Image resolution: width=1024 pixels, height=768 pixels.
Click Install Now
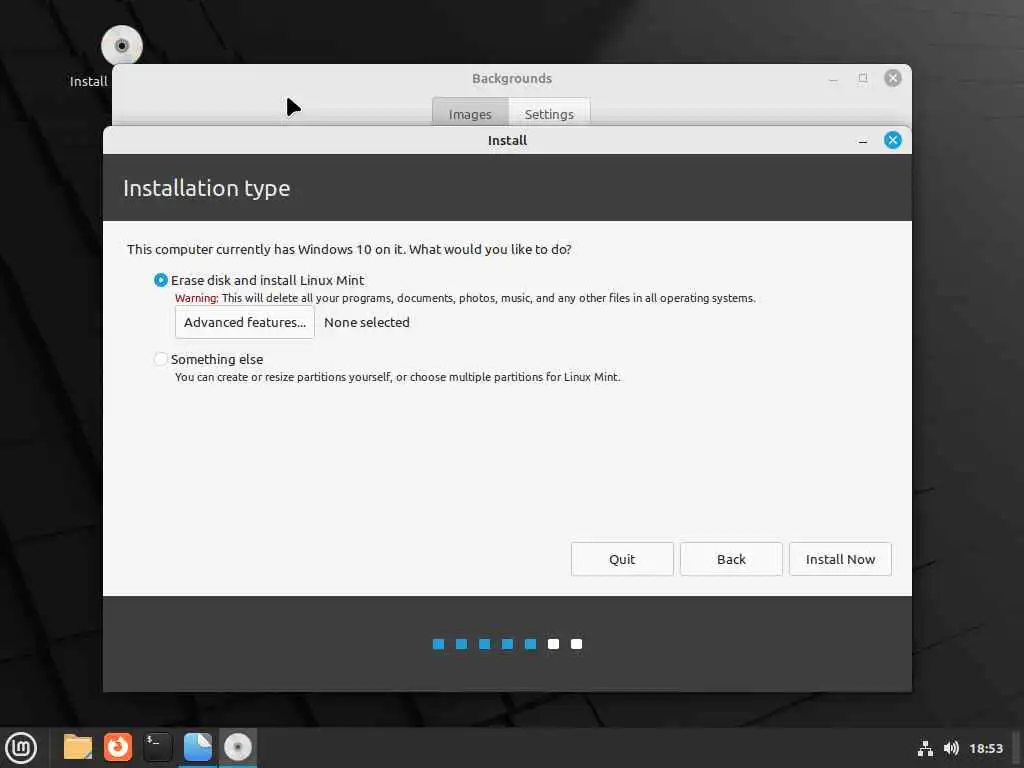(x=840, y=559)
